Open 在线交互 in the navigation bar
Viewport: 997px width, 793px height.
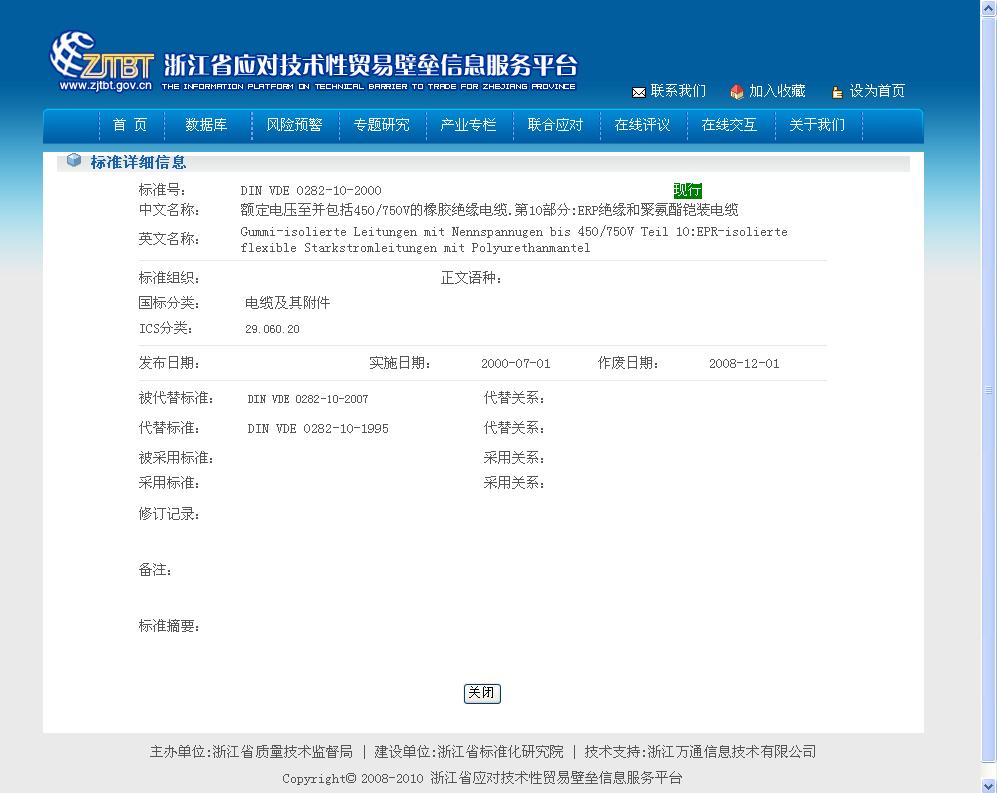(729, 125)
